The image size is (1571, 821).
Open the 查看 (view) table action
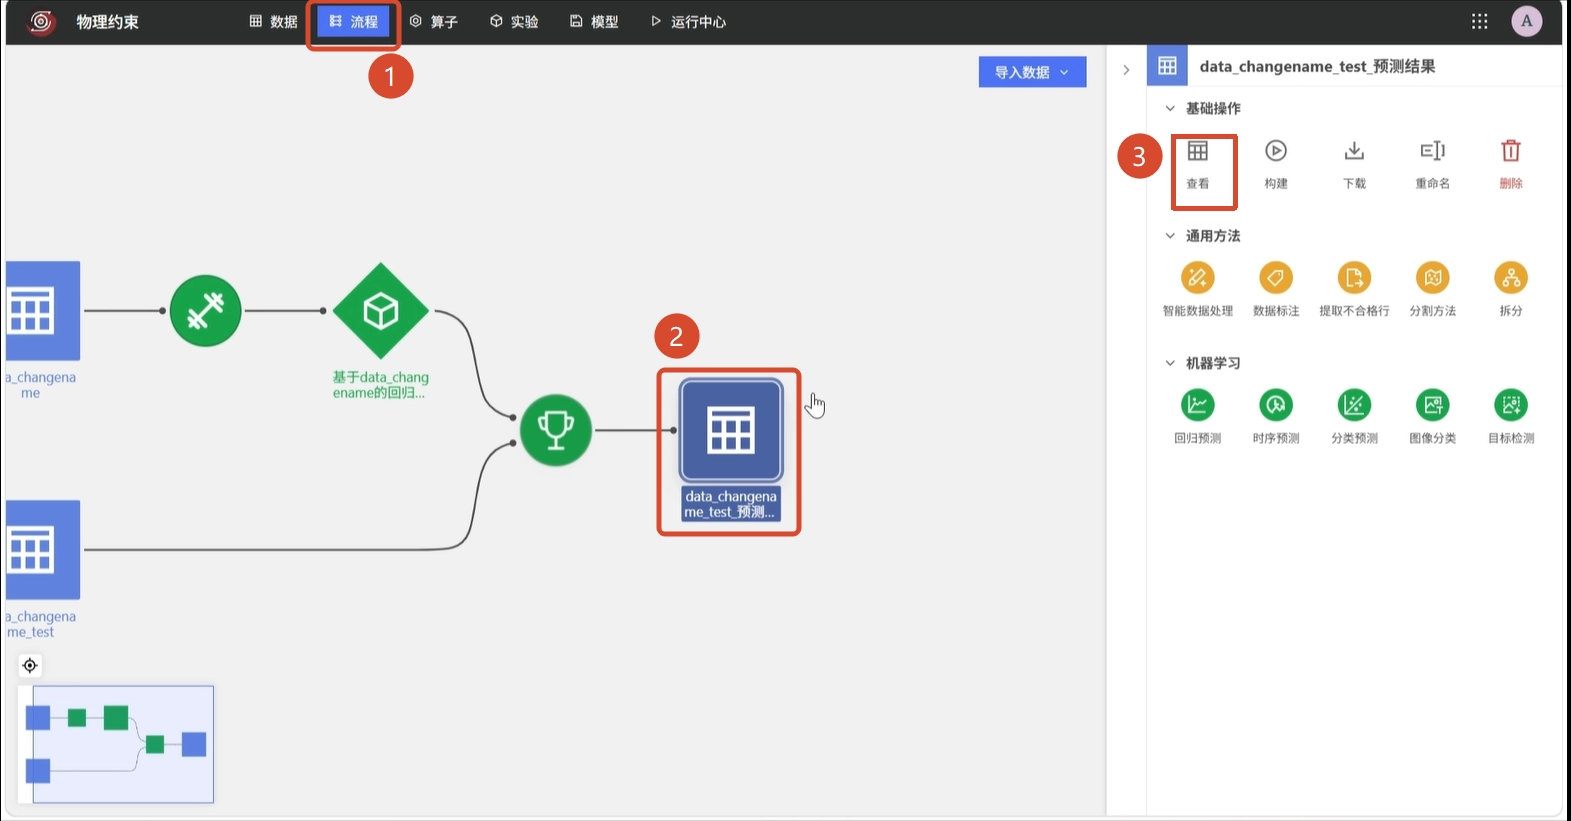pos(1197,164)
